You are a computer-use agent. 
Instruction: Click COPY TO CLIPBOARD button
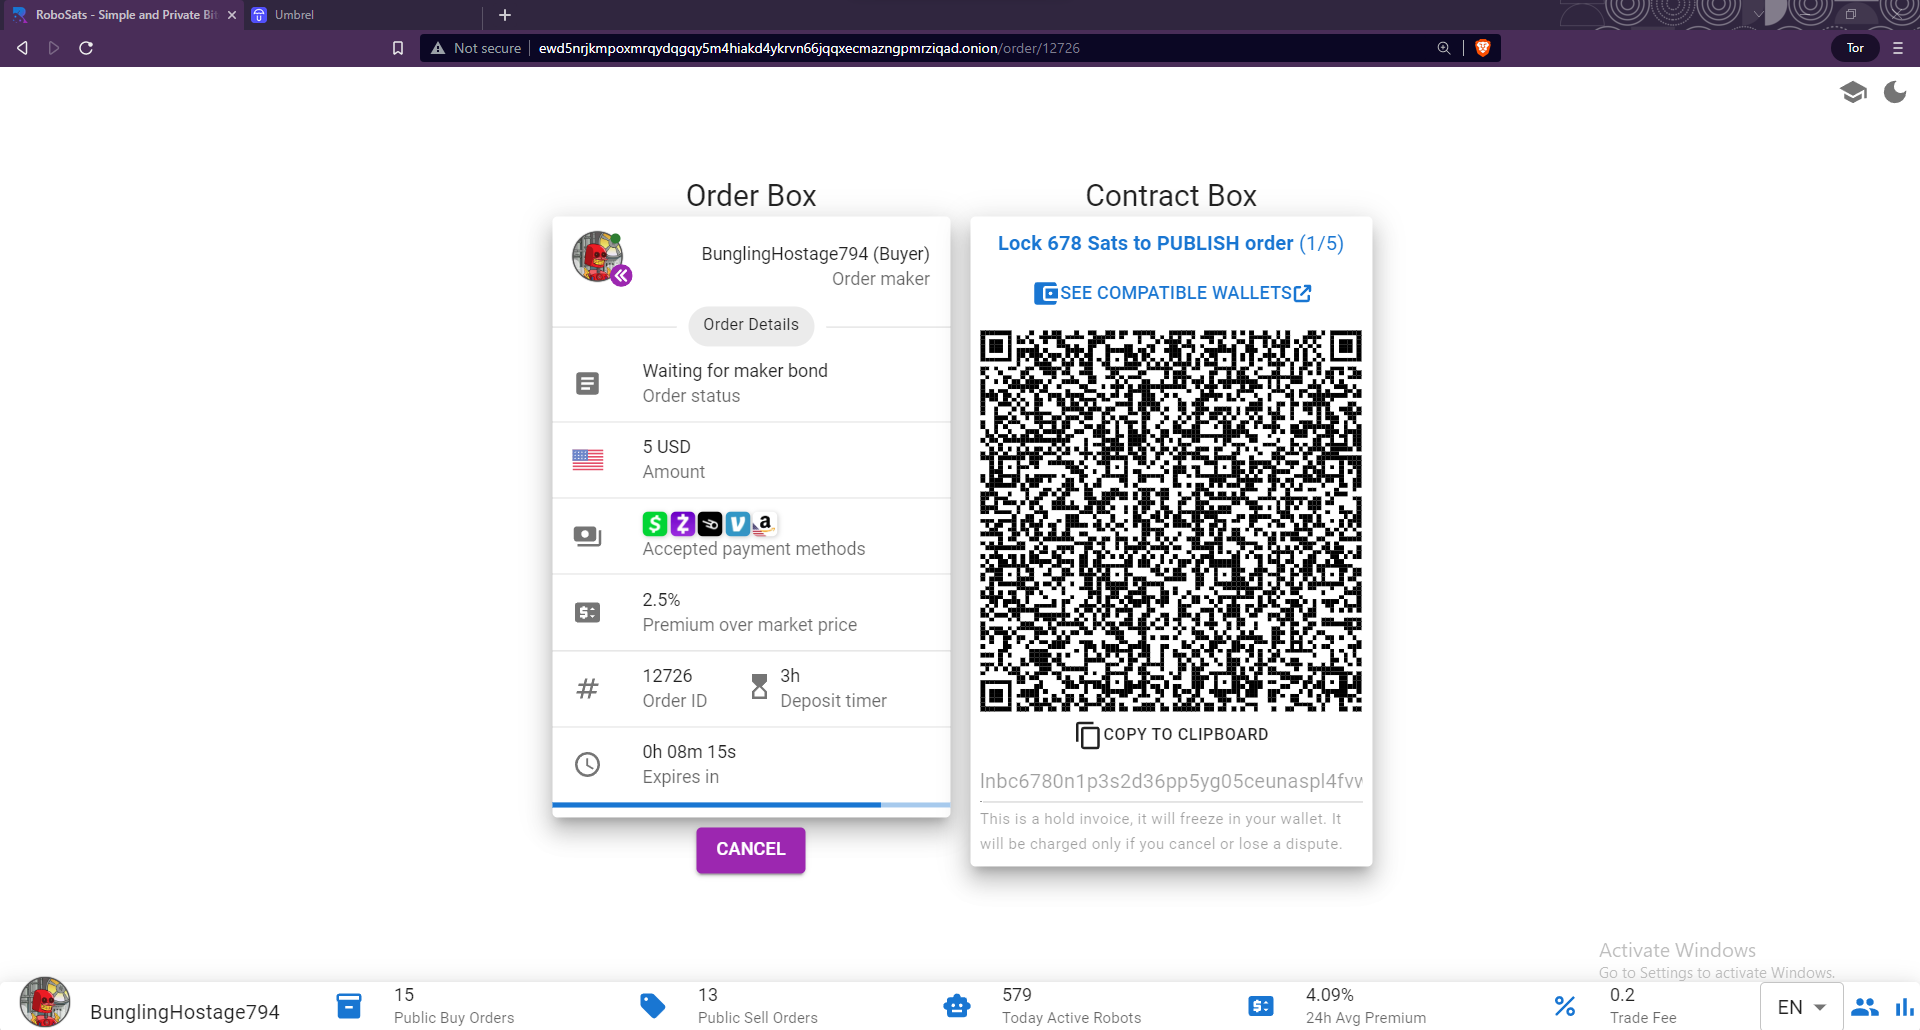1172,734
